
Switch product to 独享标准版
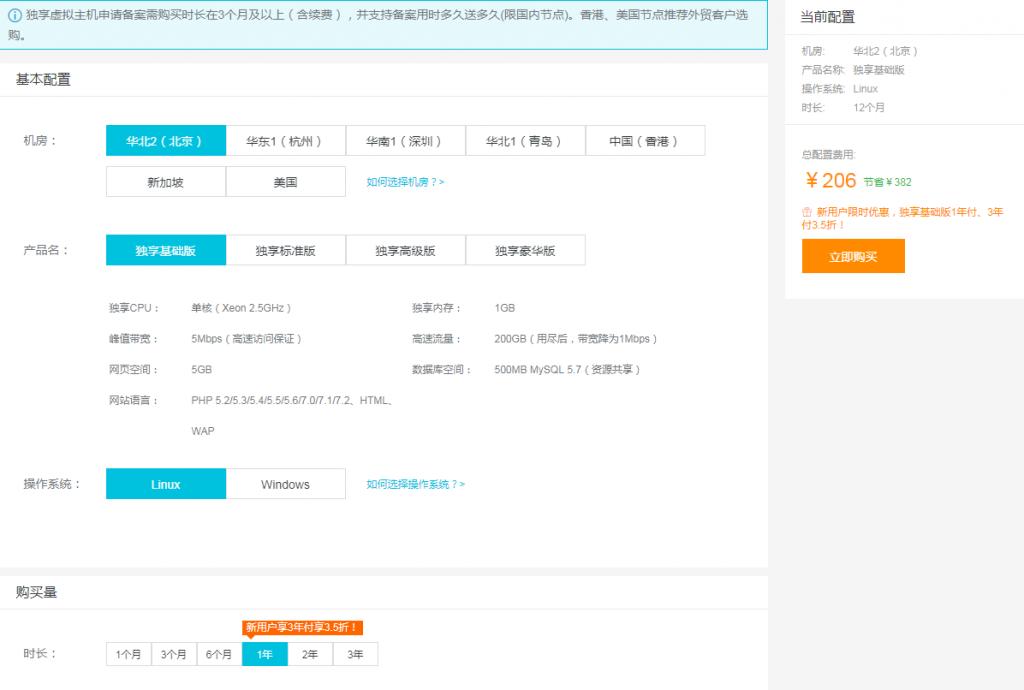285,250
